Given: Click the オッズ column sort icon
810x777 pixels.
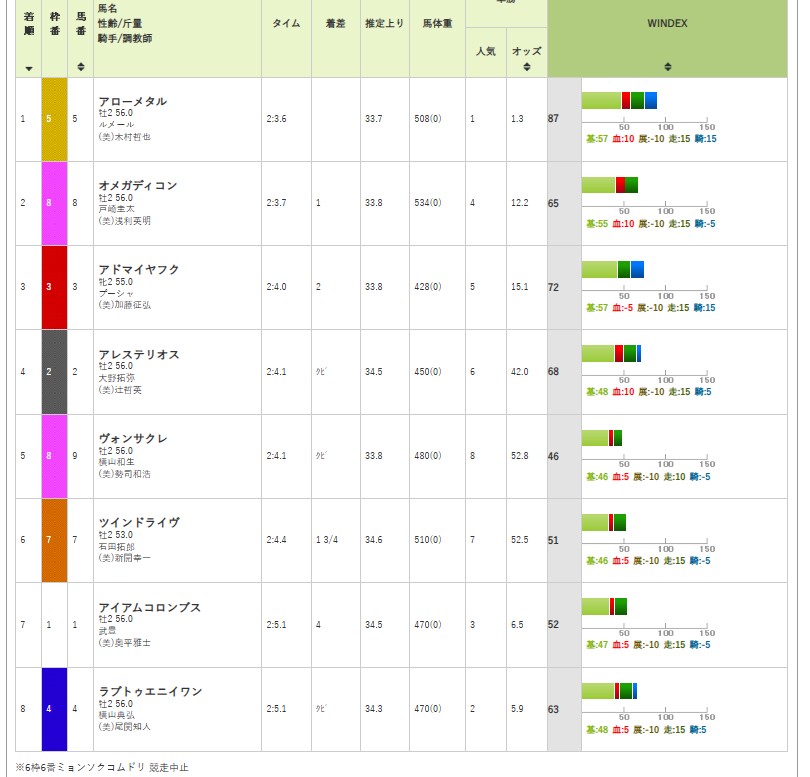Looking at the screenshot, I should point(526,68).
